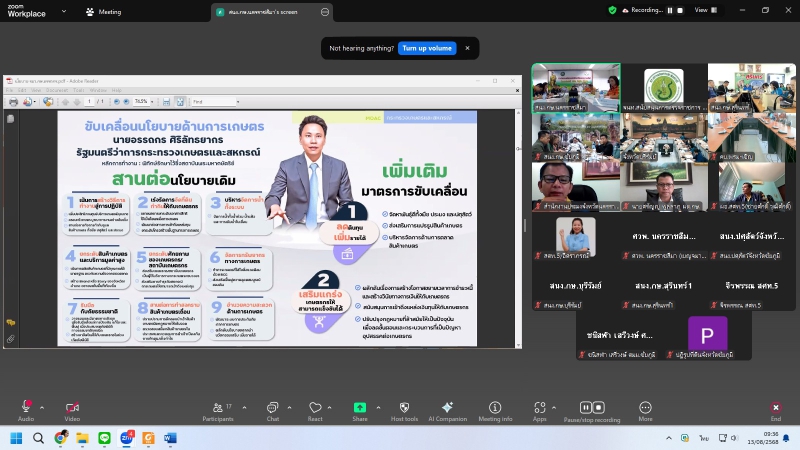Open the Meeting tab at top
The width and height of the screenshot is (800, 450).
click(x=104, y=12)
